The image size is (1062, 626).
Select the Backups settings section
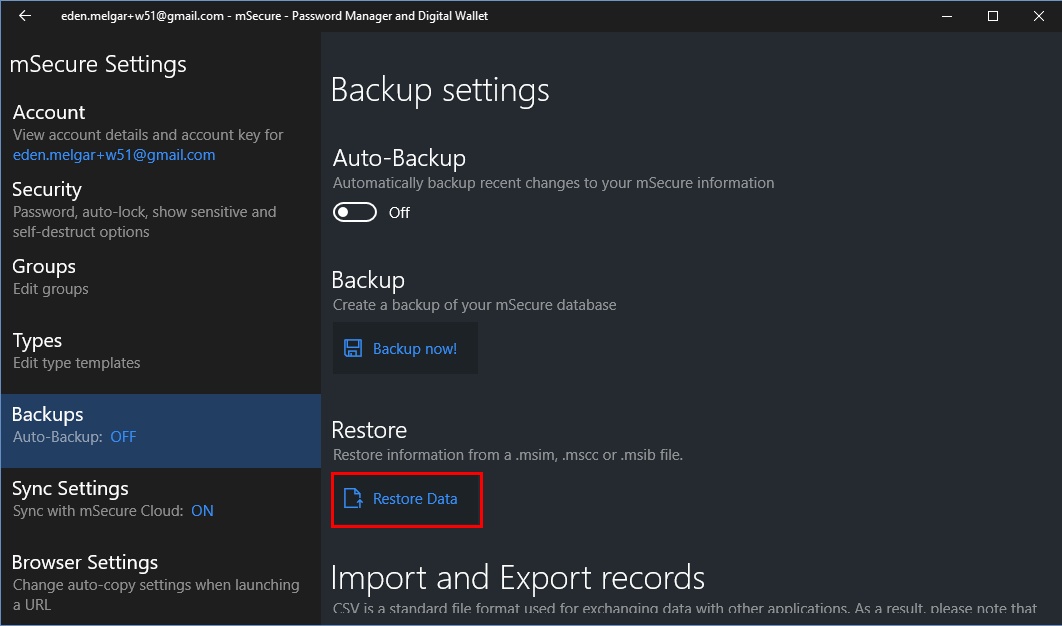pyautogui.click(x=161, y=431)
